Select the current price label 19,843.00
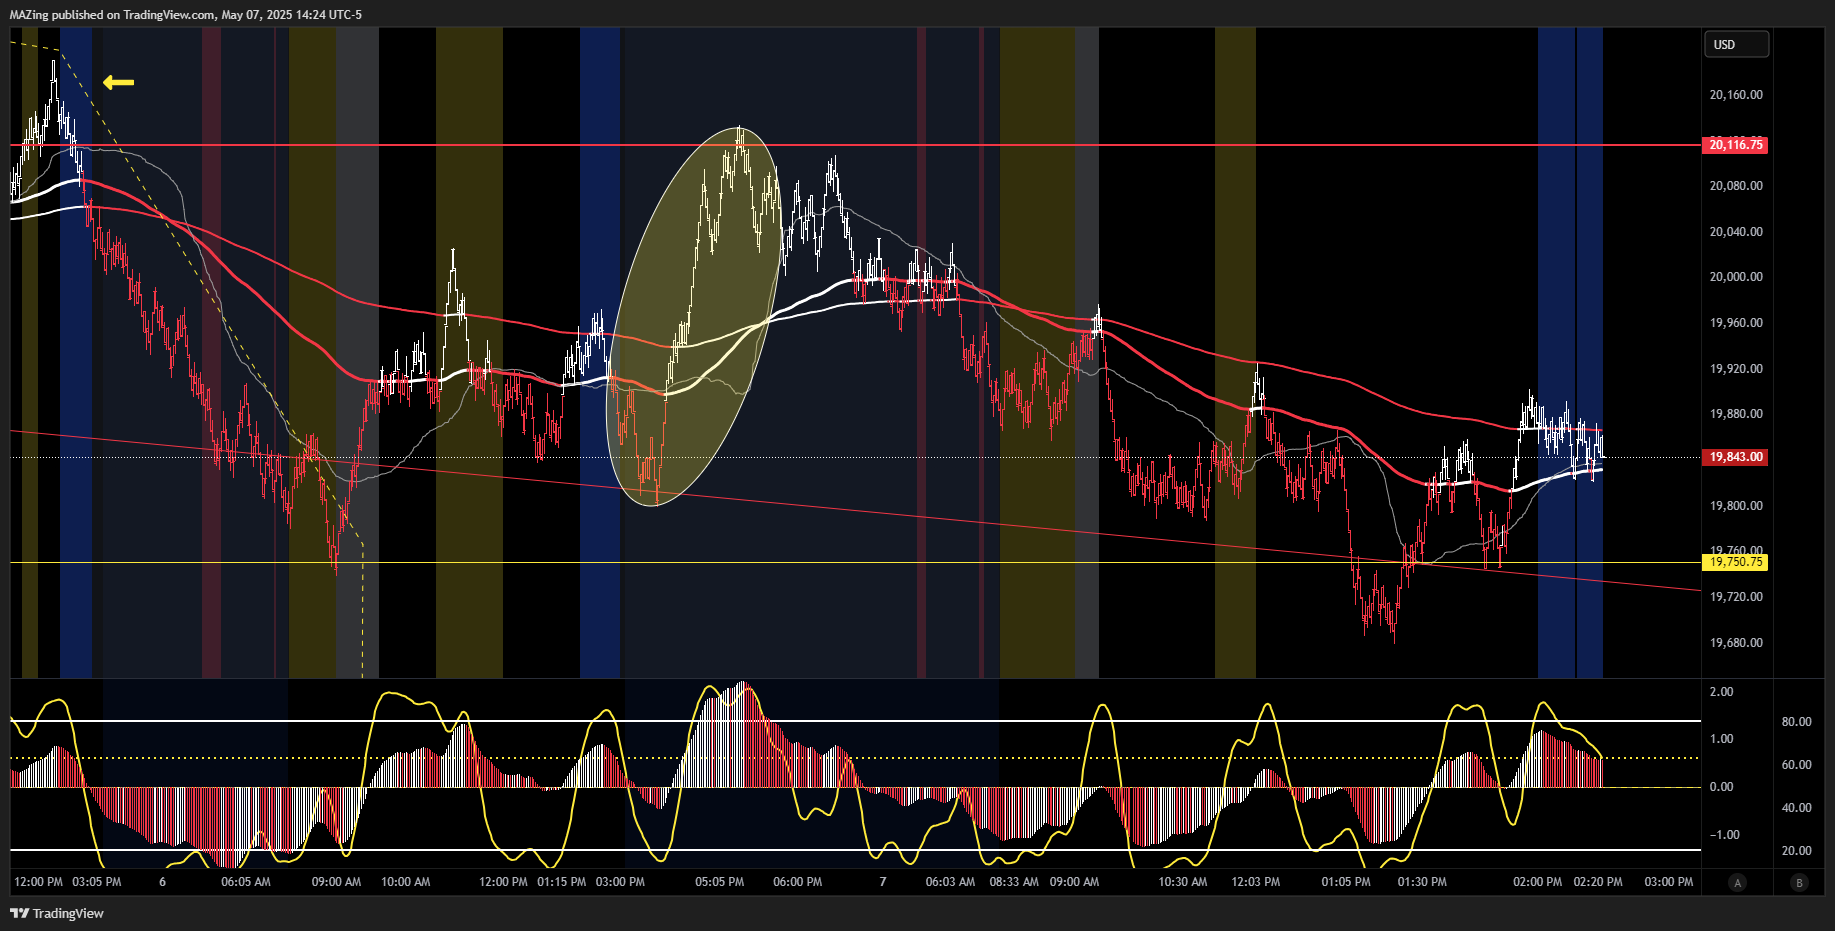The width and height of the screenshot is (1835, 931). [x=1735, y=457]
